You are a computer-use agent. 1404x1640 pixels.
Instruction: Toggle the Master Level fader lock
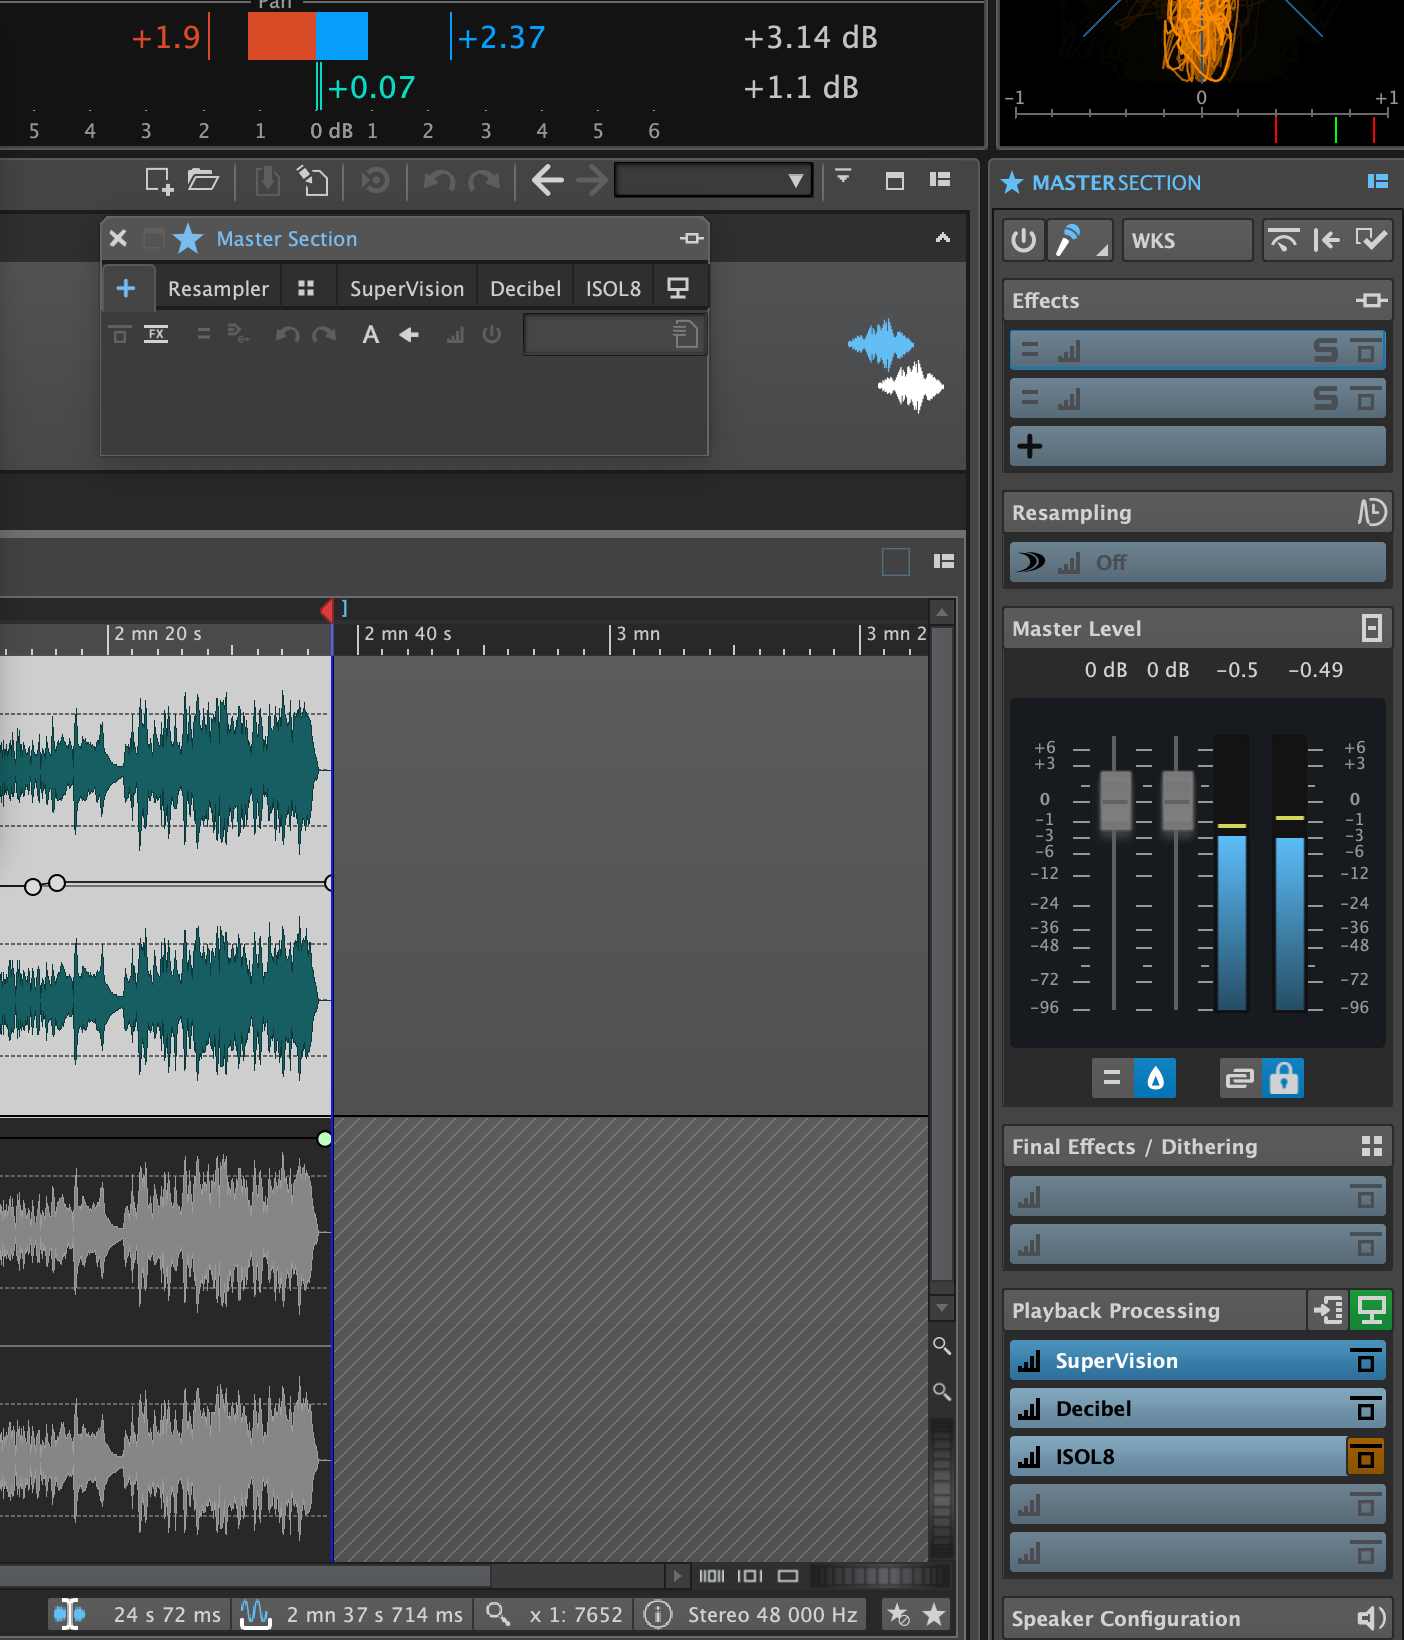point(1283,1078)
